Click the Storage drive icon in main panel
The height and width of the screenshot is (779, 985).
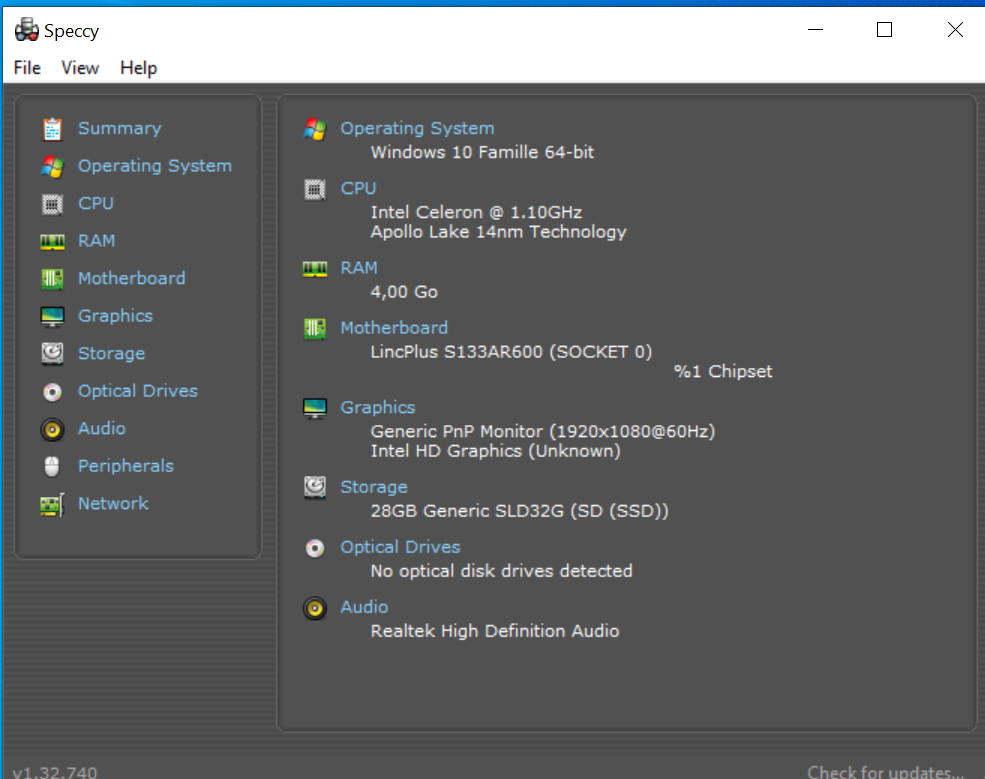click(315, 487)
